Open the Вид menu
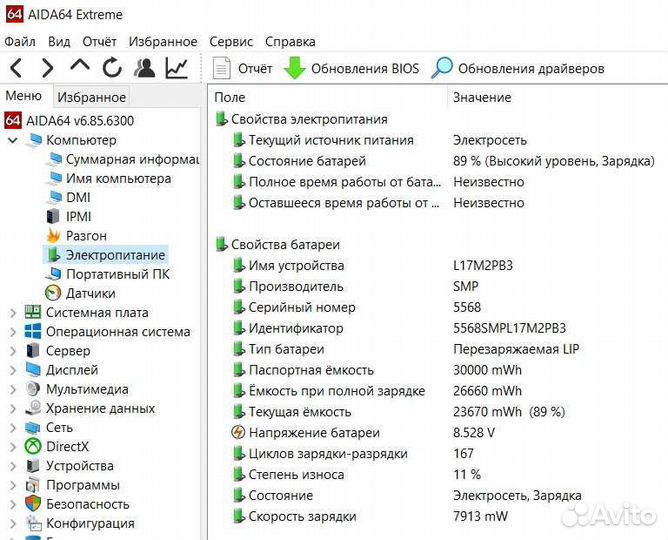668x540 pixels. point(59,42)
